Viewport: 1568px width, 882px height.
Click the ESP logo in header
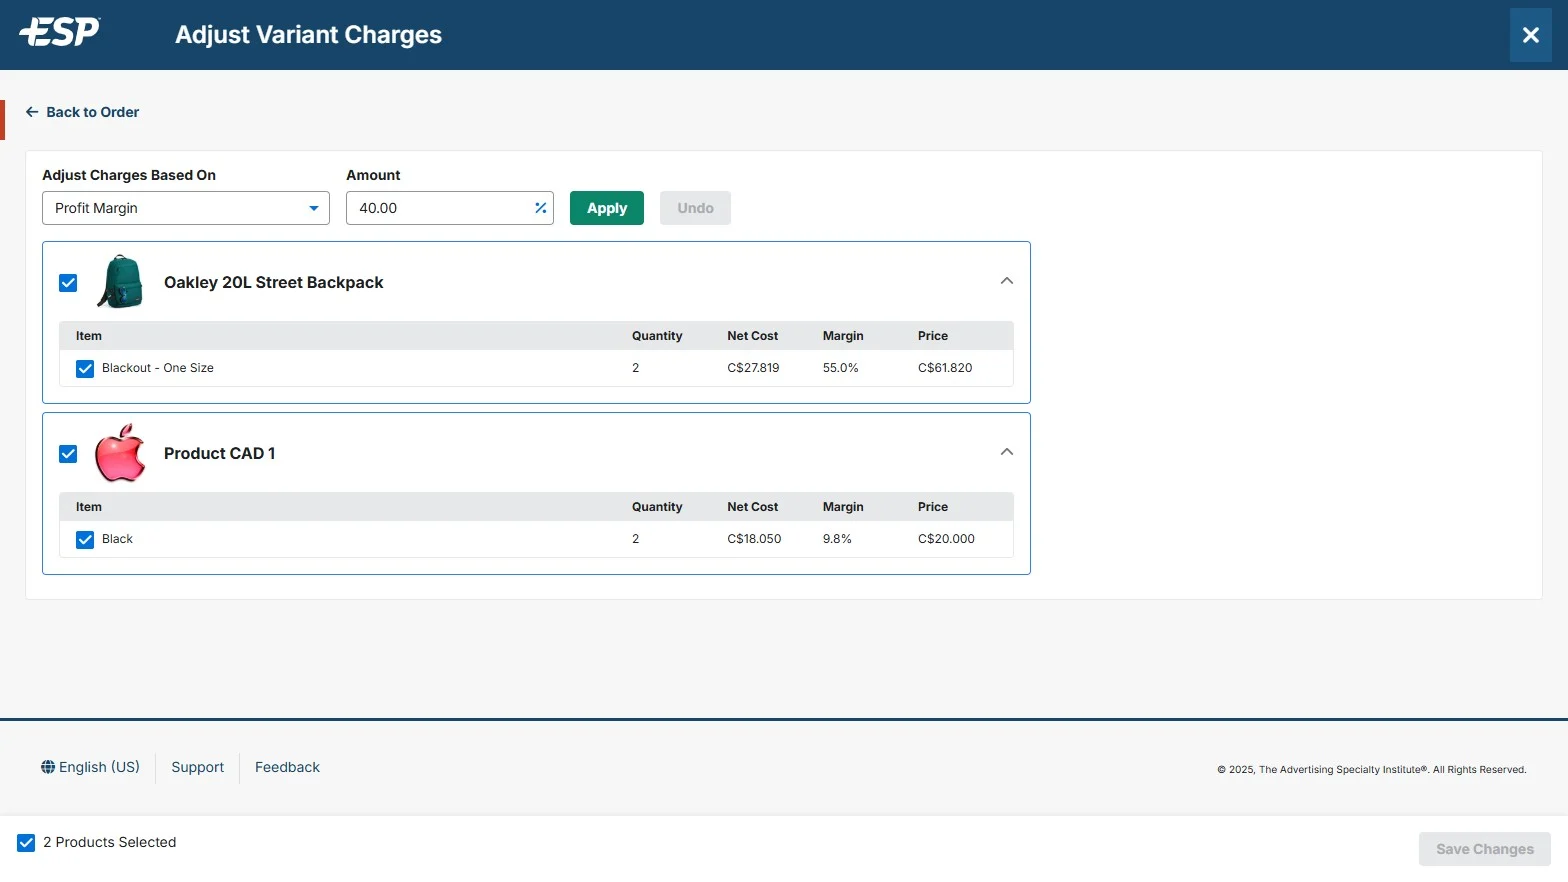point(60,32)
